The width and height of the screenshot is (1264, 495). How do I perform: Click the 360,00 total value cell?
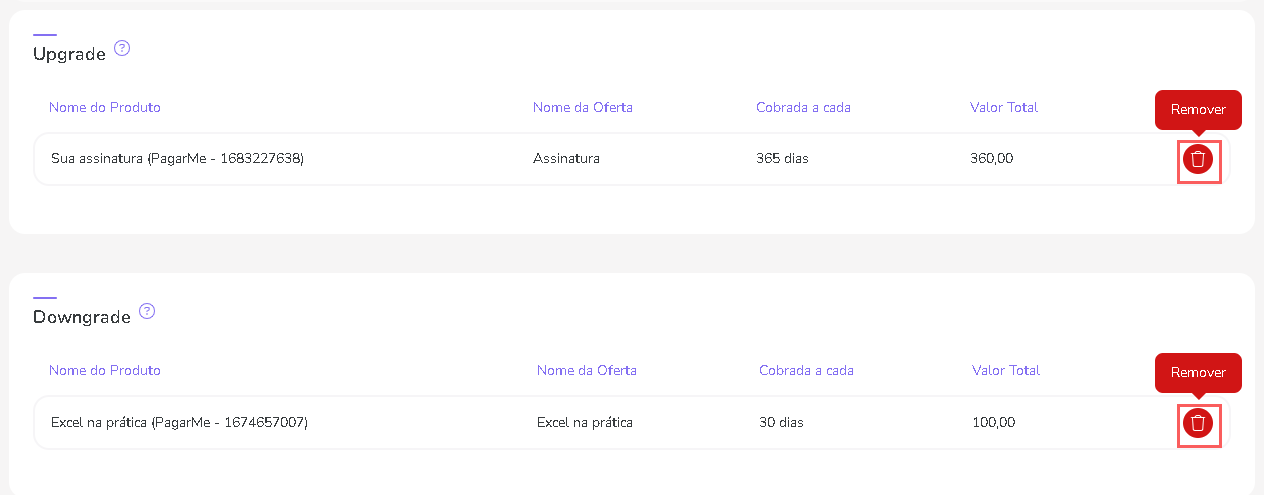[x=992, y=158]
